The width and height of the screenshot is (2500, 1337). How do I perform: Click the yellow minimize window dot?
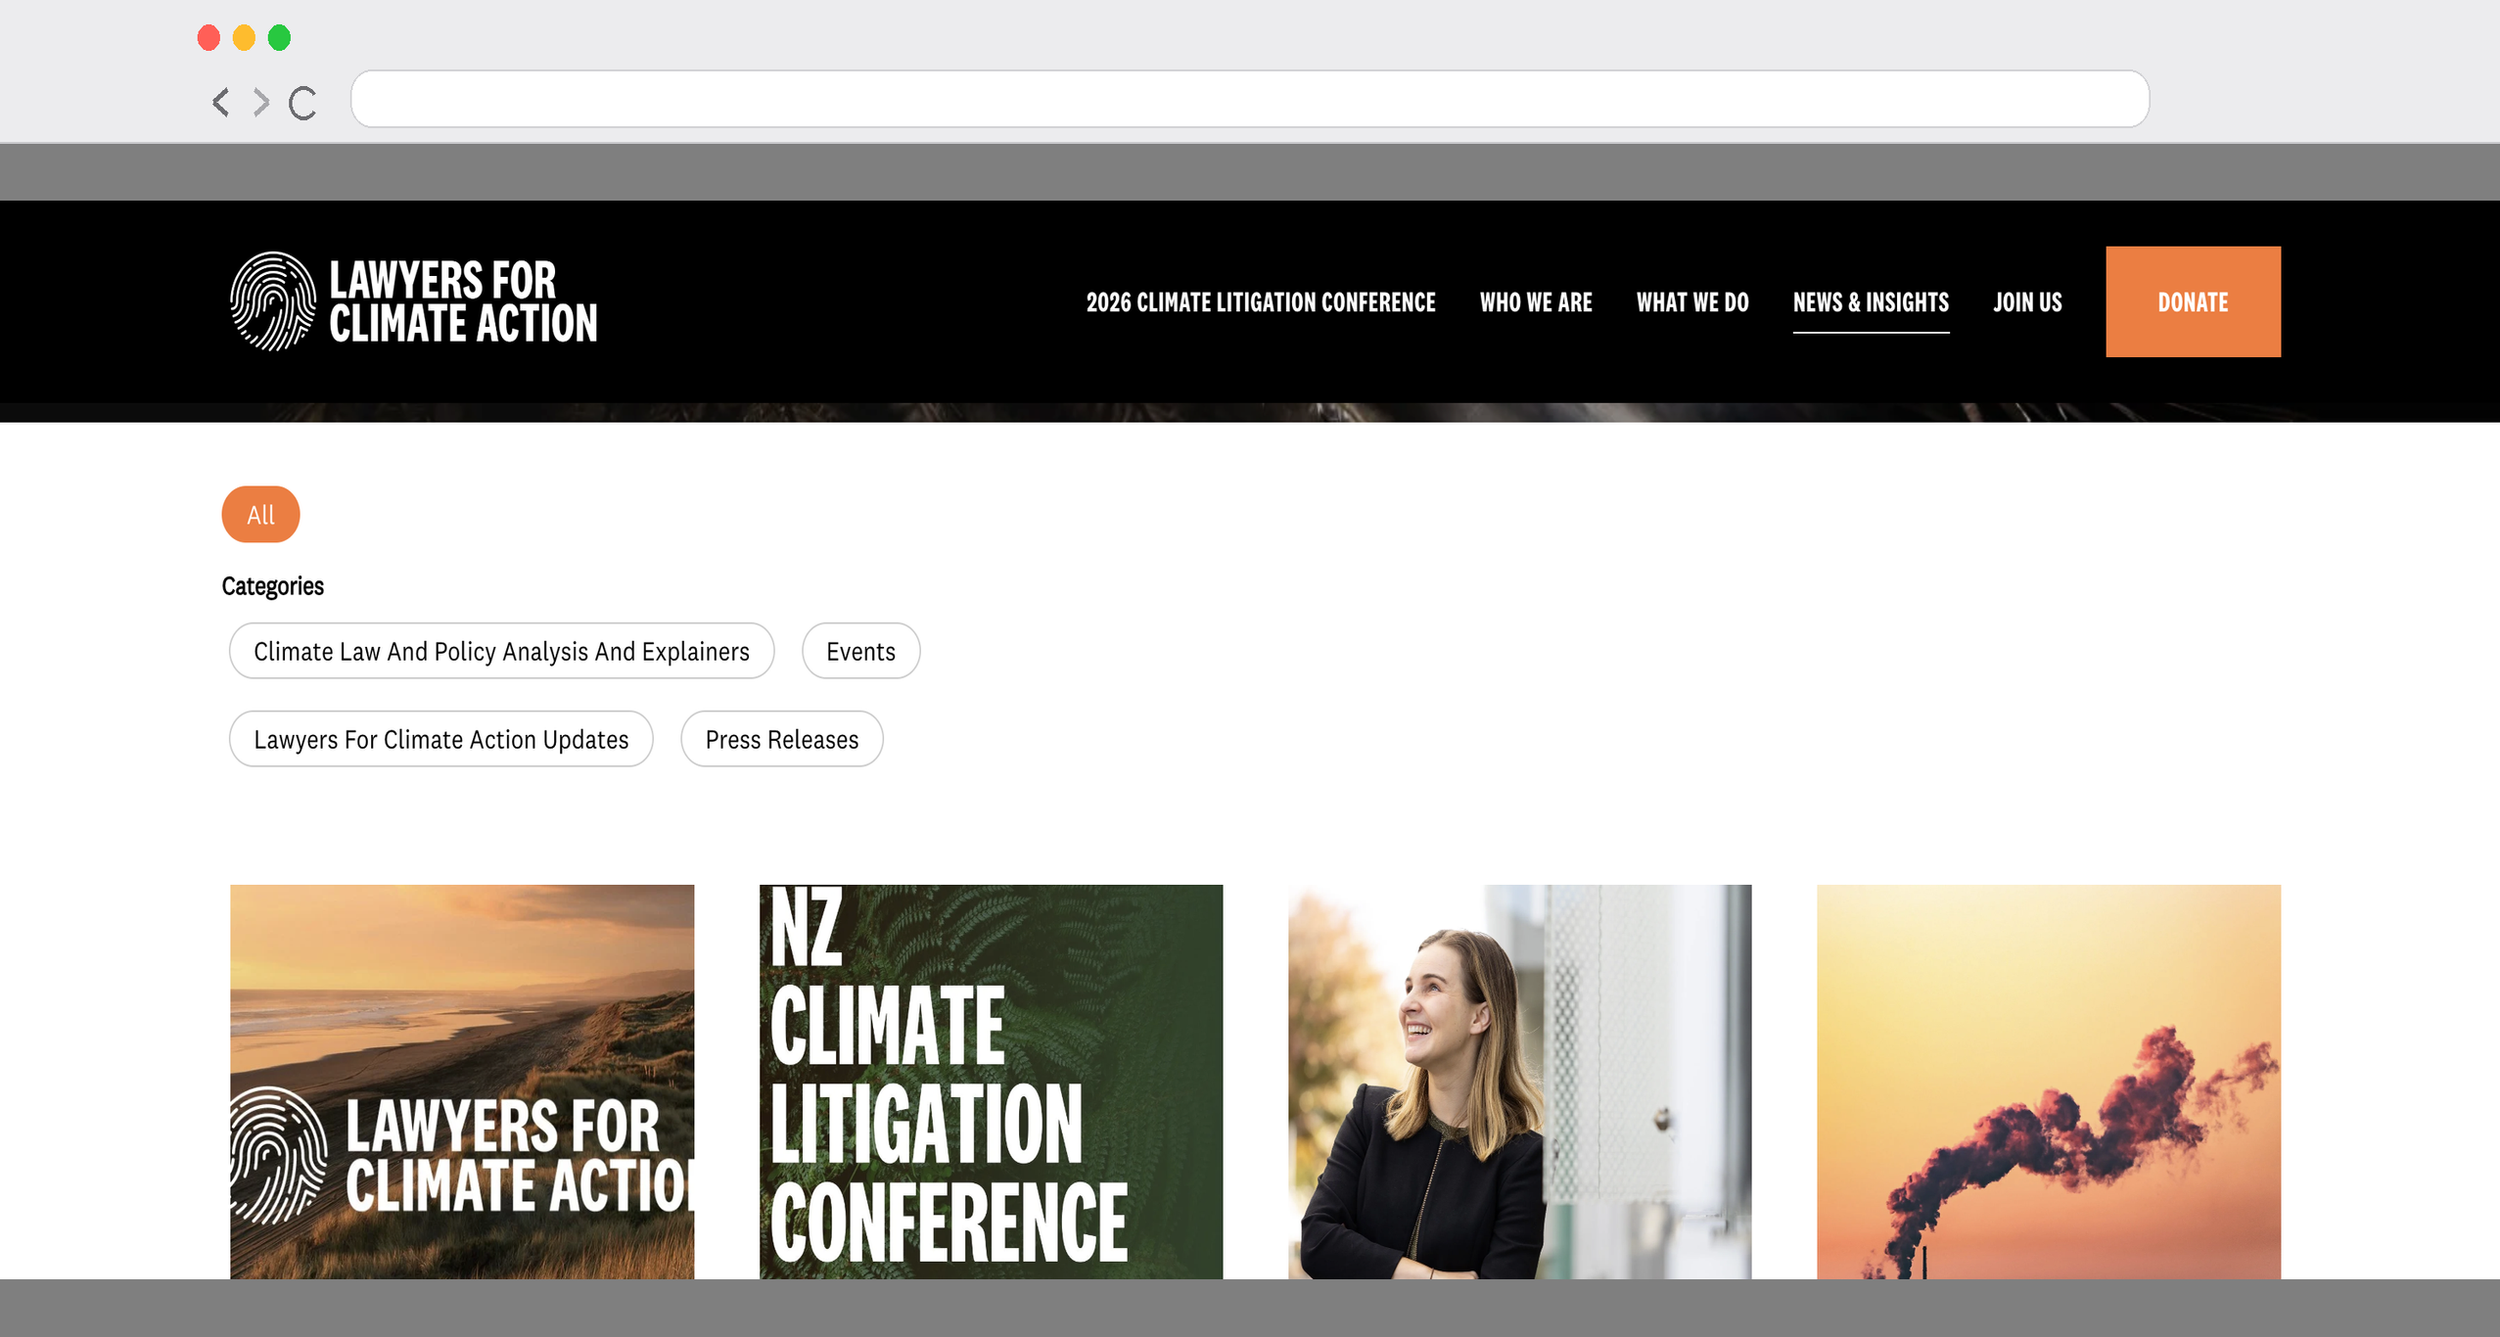[x=244, y=38]
